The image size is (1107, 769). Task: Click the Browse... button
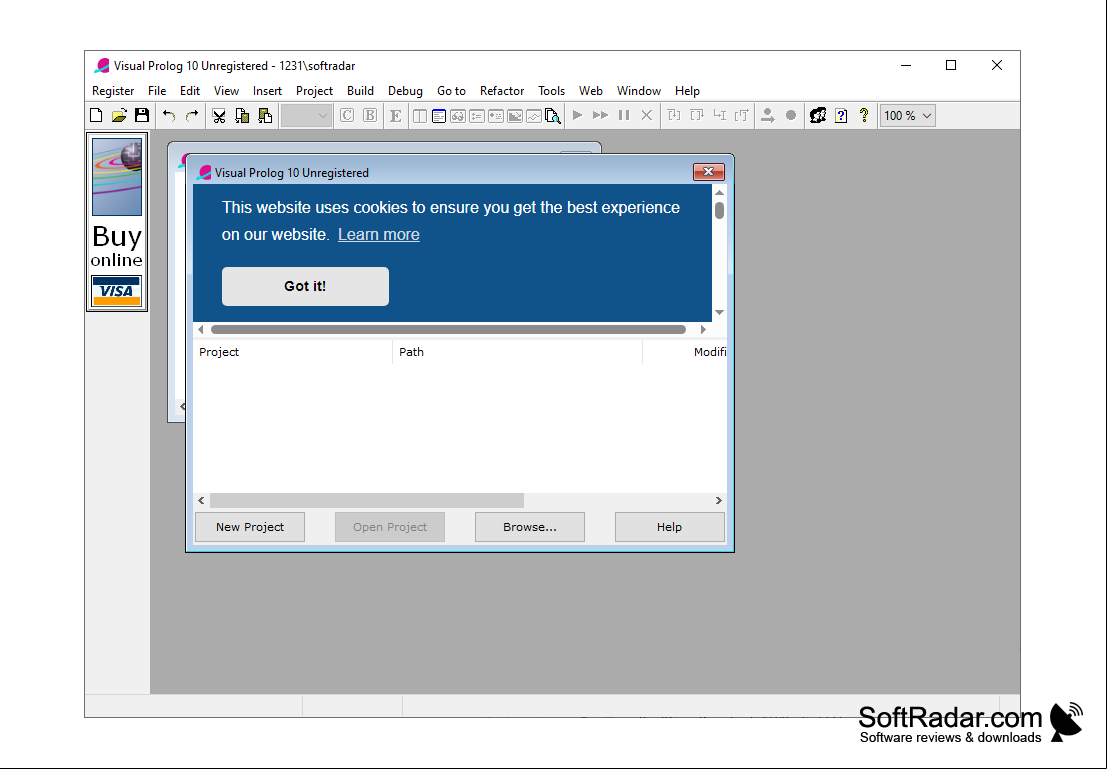pyautogui.click(x=529, y=527)
